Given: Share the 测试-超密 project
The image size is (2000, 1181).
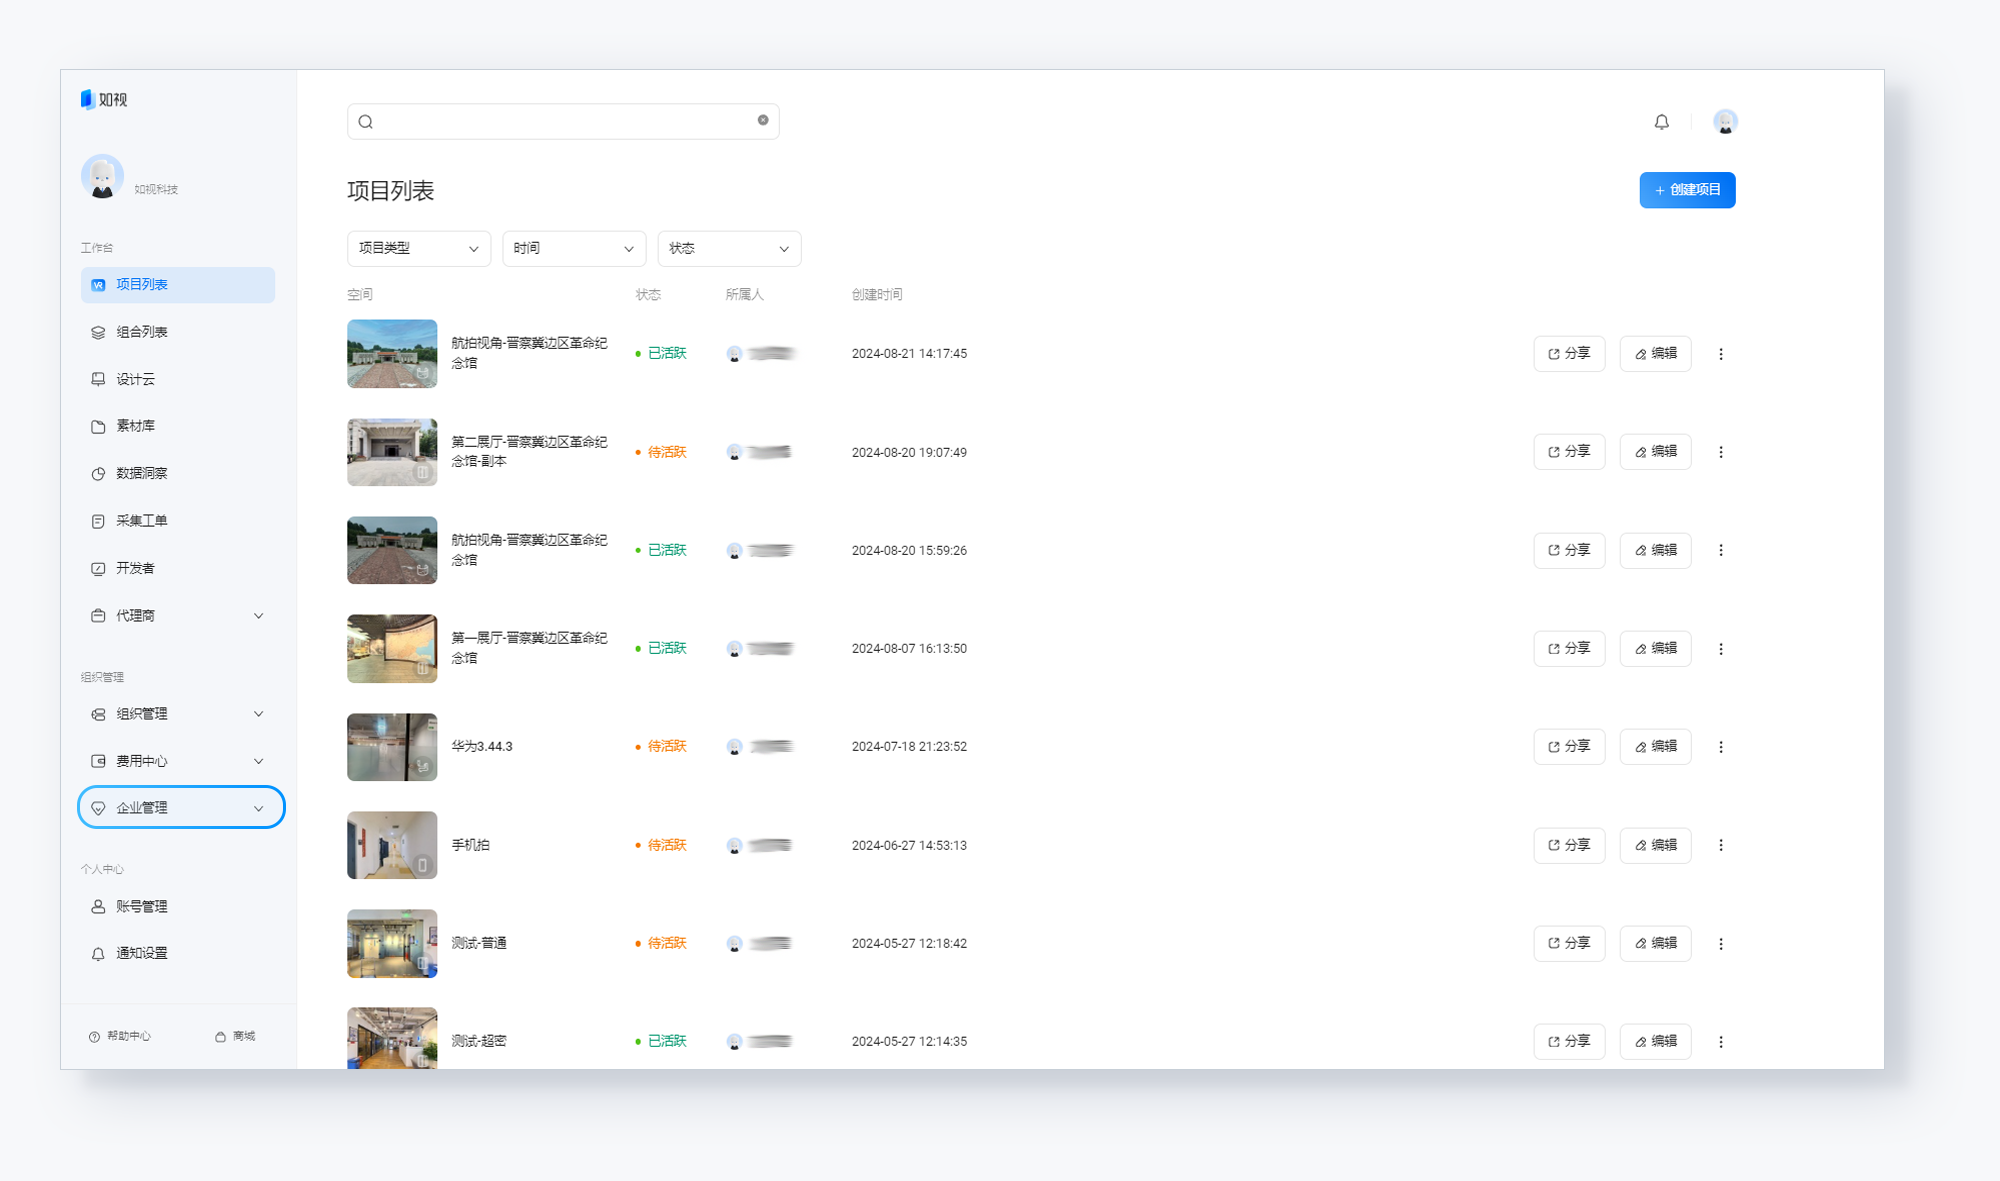Looking at the screenshot, I should click(x=1569, y=1041).
